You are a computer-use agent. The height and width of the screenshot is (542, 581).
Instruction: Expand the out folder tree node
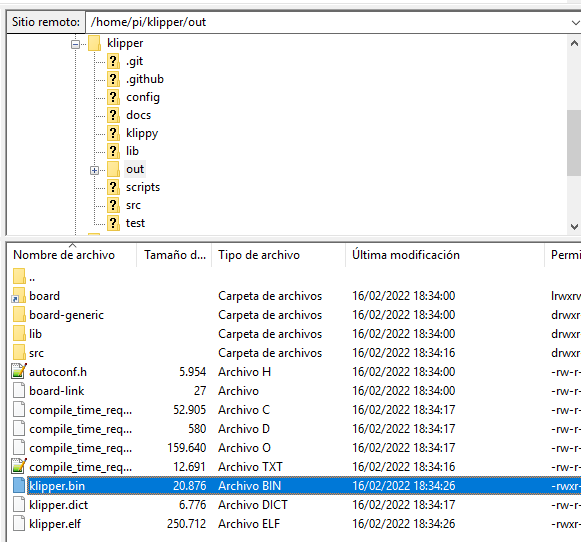tap(94, 170)
